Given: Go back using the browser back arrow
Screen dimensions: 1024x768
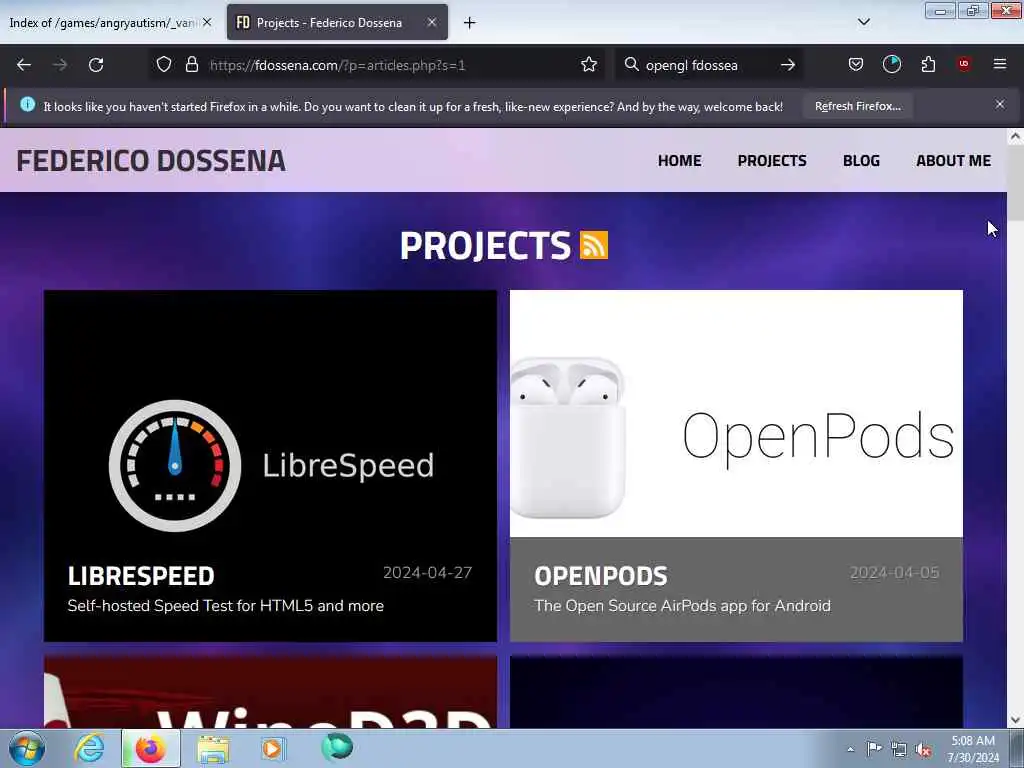Looking at the screenshot, I should click(x=24, y=65).
